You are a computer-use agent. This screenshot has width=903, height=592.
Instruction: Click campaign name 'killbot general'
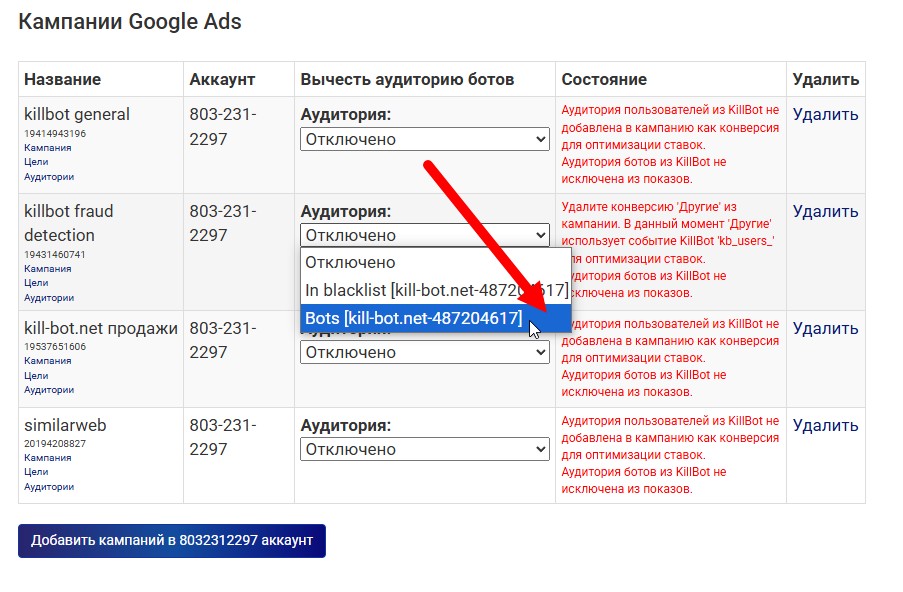coord(77,115)
